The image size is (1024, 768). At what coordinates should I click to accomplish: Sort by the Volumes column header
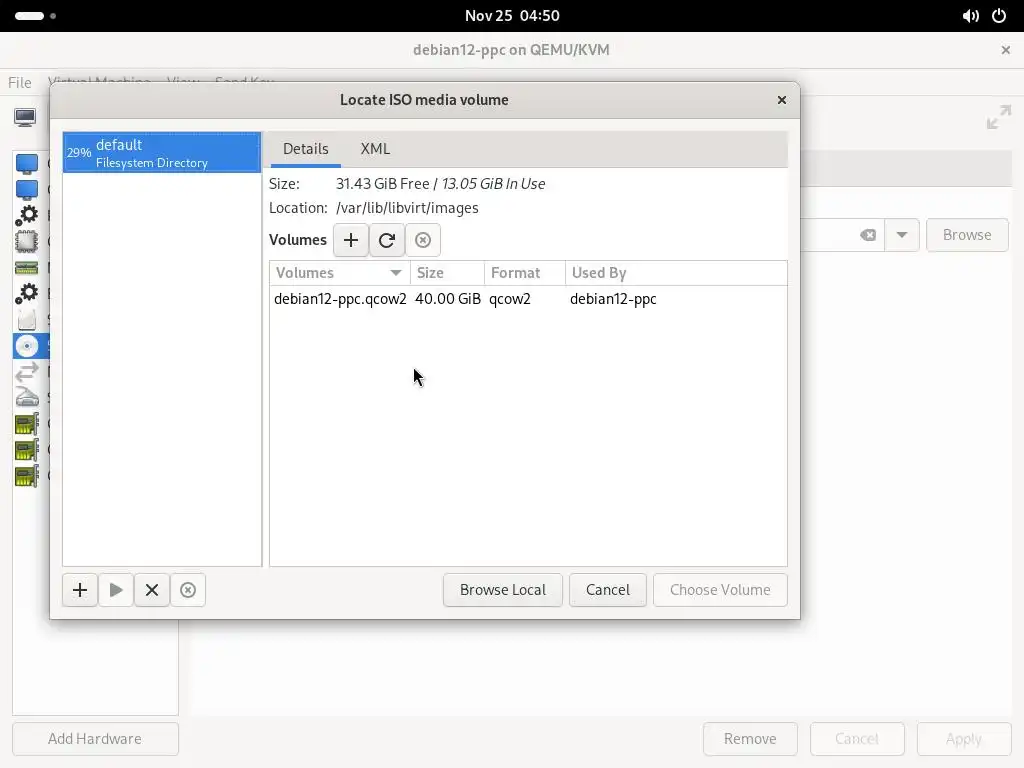pos(340,273)
